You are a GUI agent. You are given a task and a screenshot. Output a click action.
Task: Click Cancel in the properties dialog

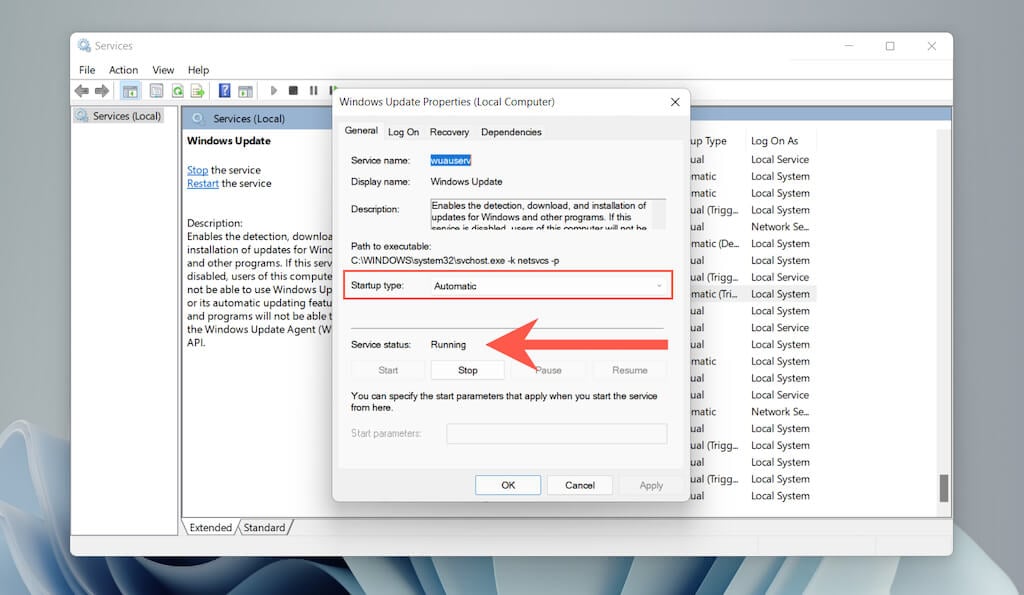pos(580,485)
